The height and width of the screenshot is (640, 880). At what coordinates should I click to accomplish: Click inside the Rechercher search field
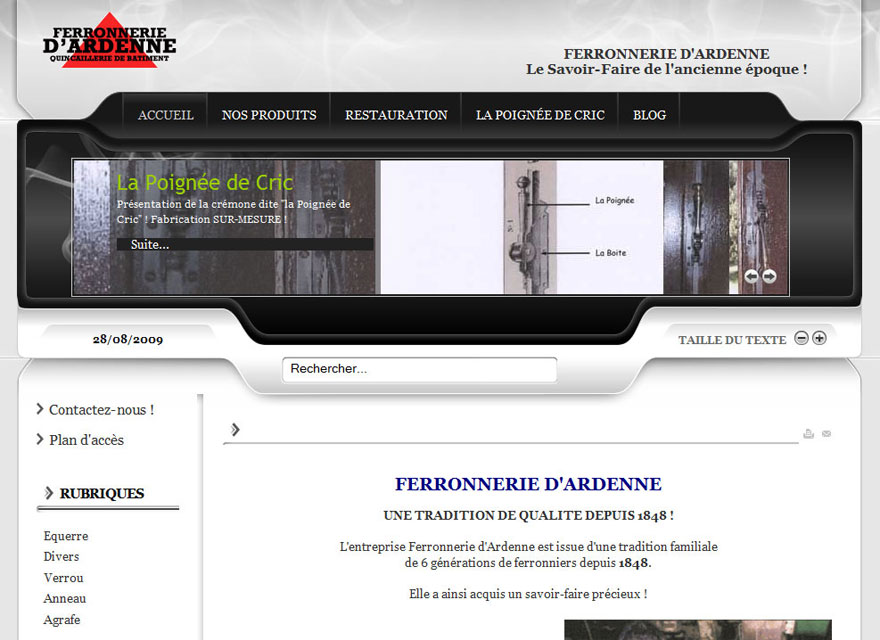(x=419, y=369)
